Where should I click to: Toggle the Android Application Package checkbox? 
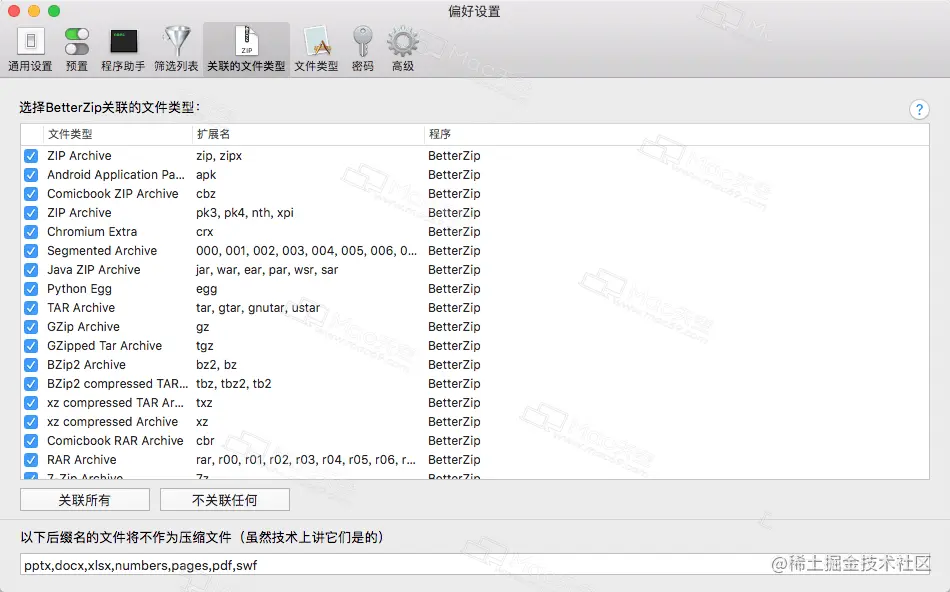coord(31,175)
